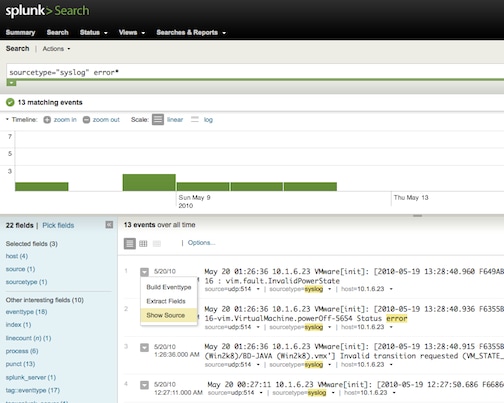
Task: Choose linear scale link
Action: [175, 120]
